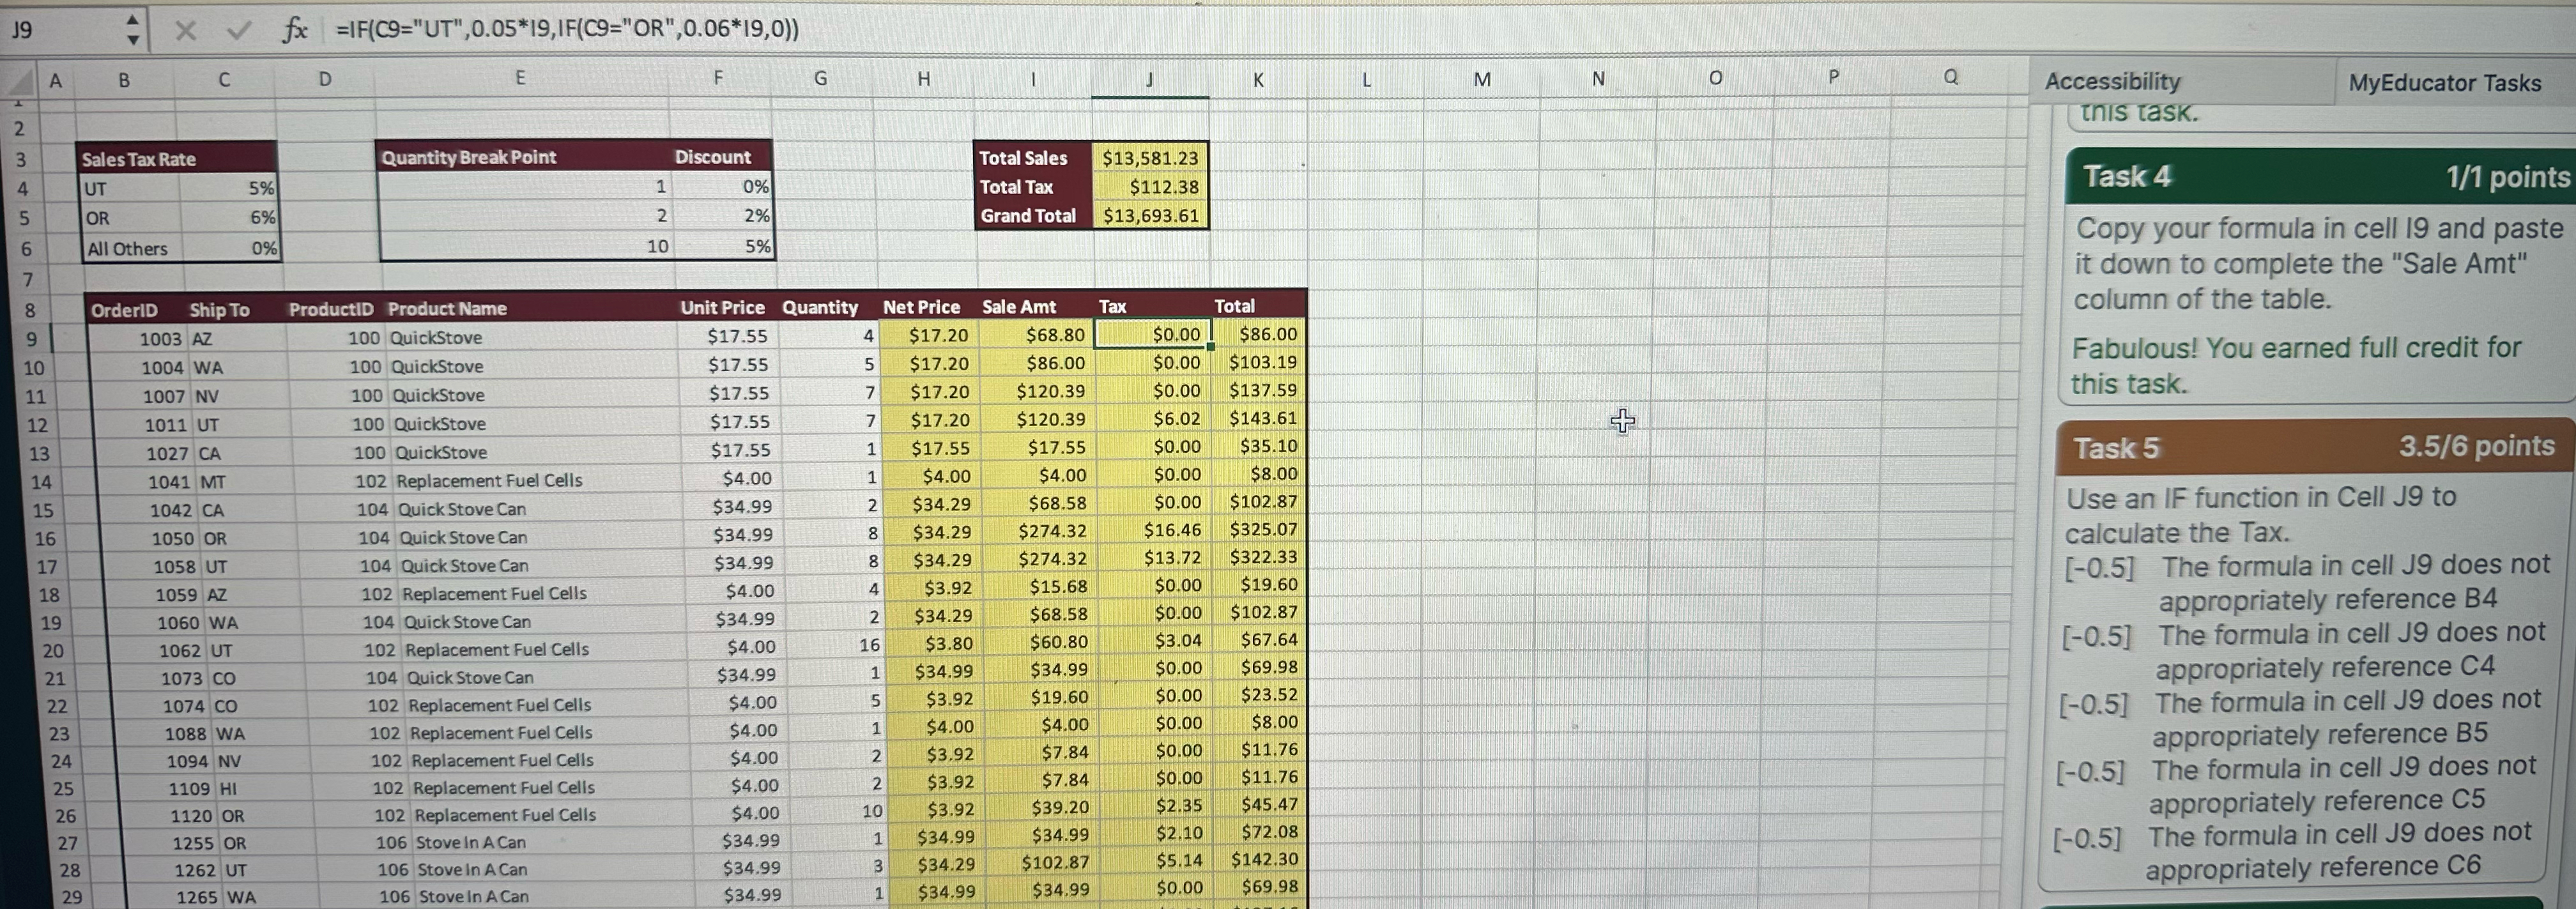Click the enter checkmark formula icon
2576x909 pixels.
pyautogui.click(x=238, y=30)
